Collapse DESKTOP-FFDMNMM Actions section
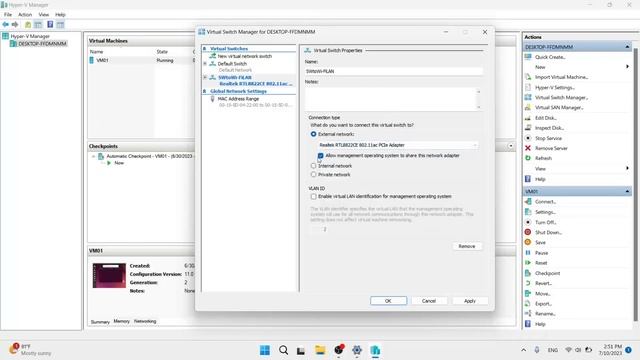This screenshot has height=360, width=640. (627, 47)
